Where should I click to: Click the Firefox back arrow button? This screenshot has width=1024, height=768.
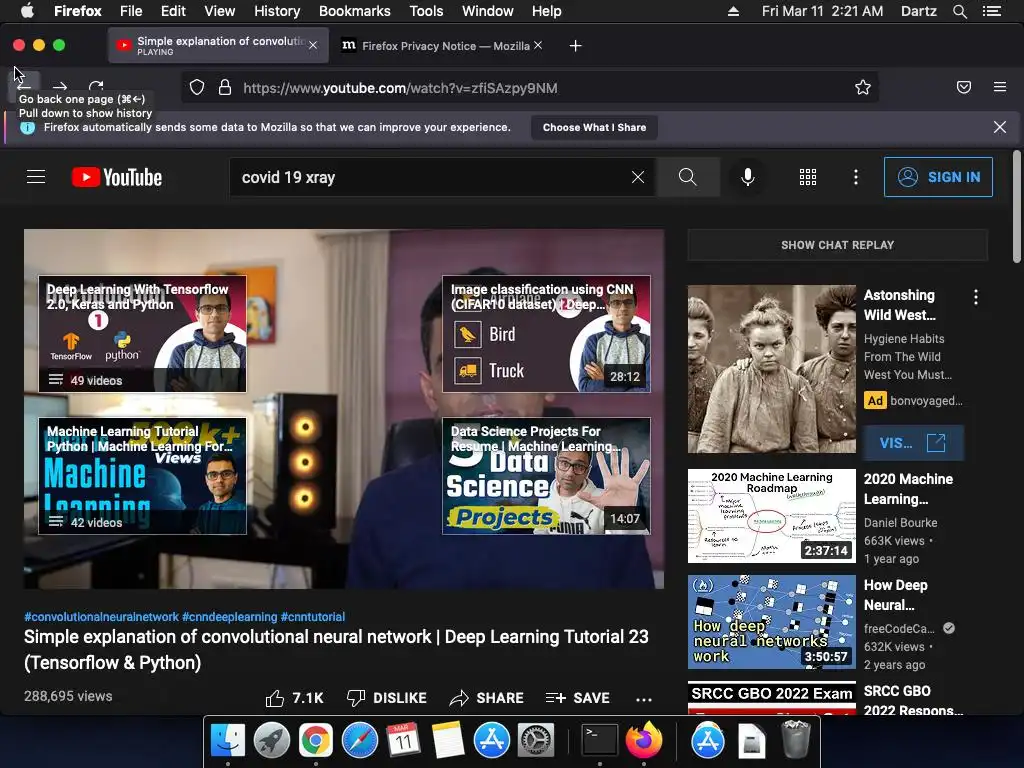(x=24, y=86)
